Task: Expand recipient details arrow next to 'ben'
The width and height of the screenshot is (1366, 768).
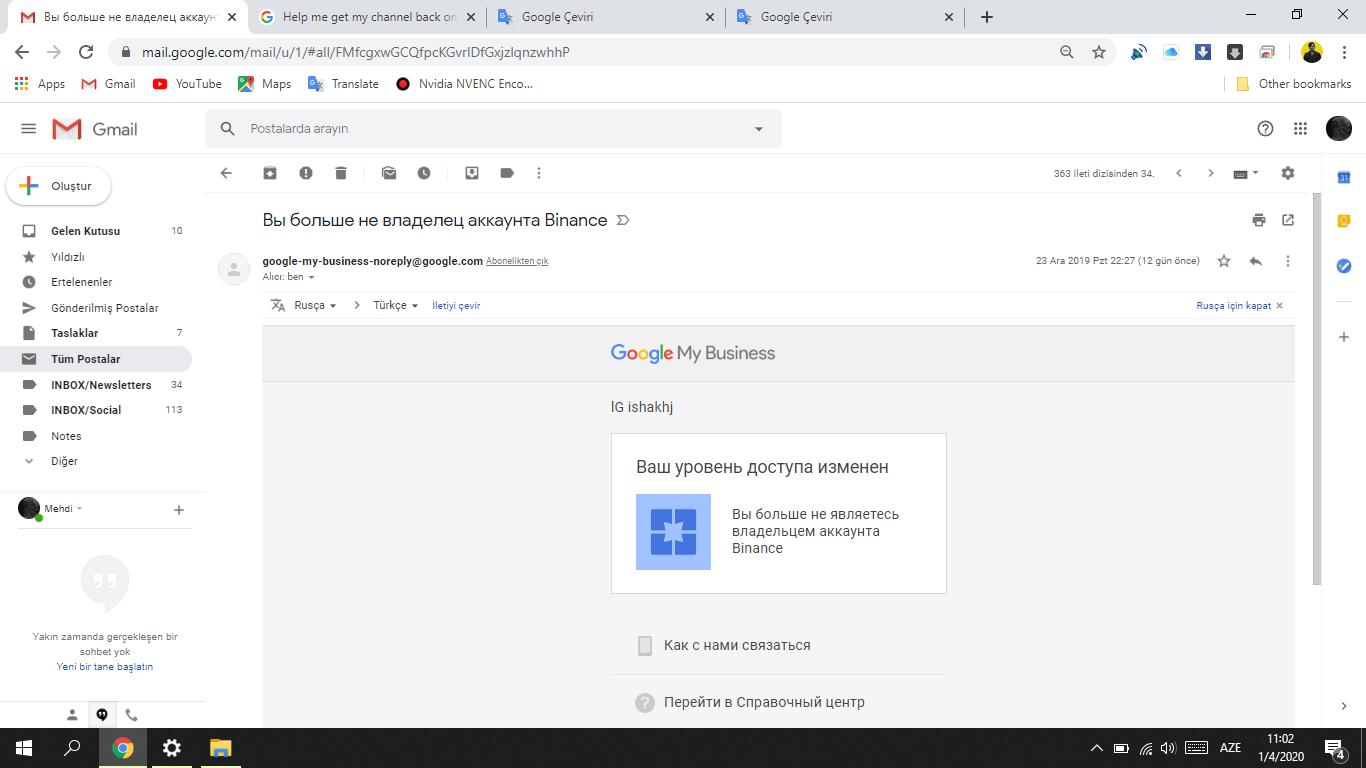Action: 311,277
